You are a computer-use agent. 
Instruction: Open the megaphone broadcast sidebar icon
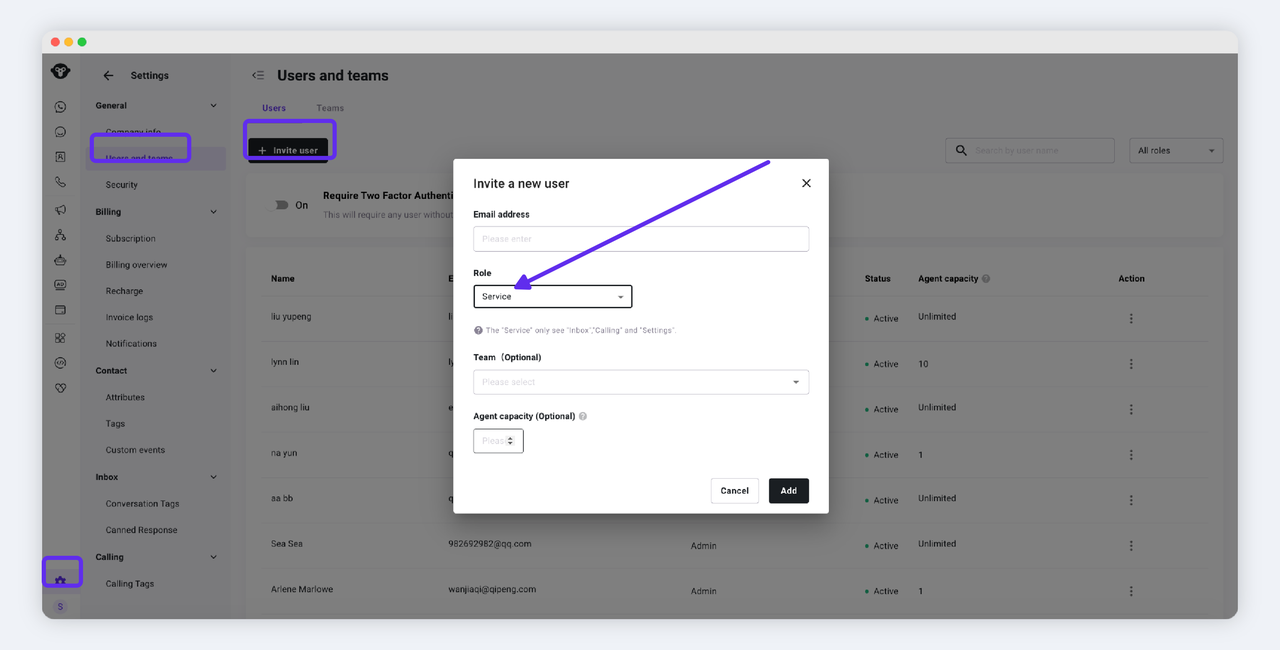point(60,210)
